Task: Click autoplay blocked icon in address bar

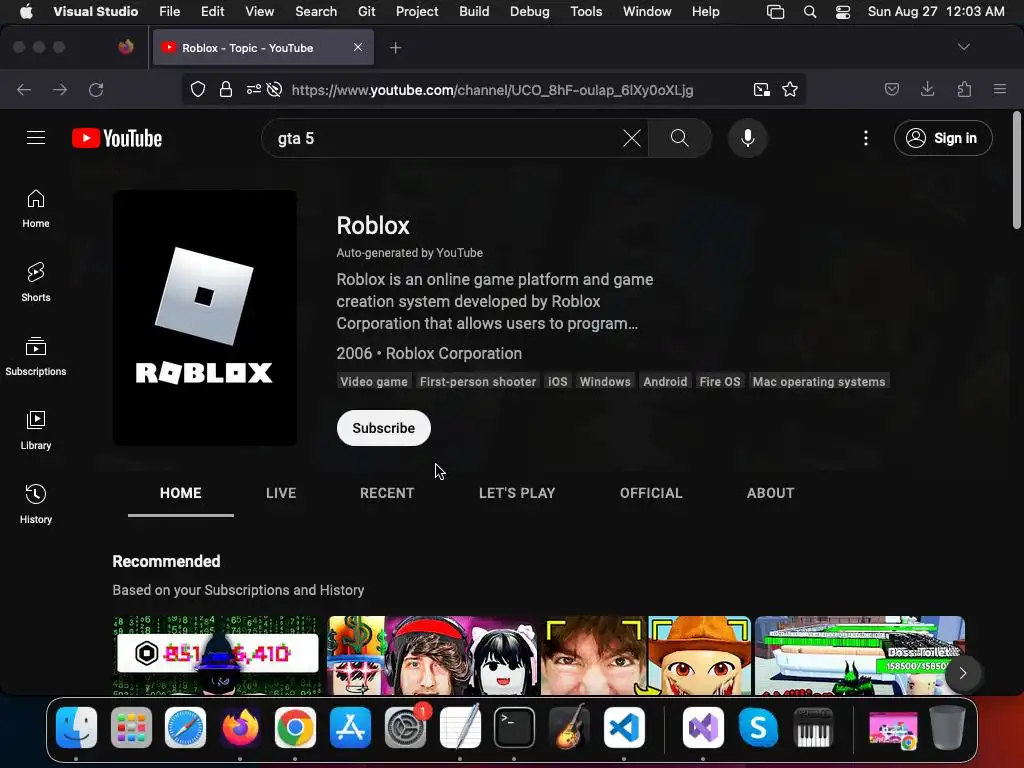Action: click(275, 89)
